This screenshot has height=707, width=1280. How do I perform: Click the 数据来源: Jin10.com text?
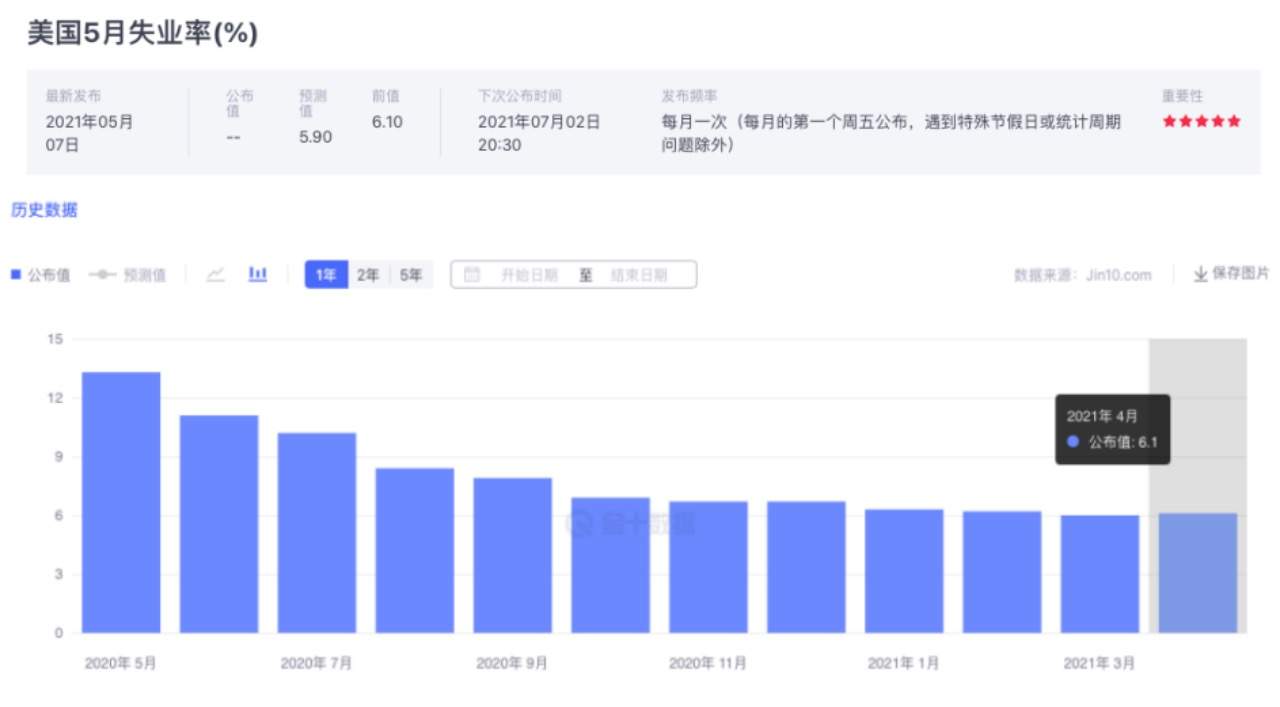(1083, 275)
